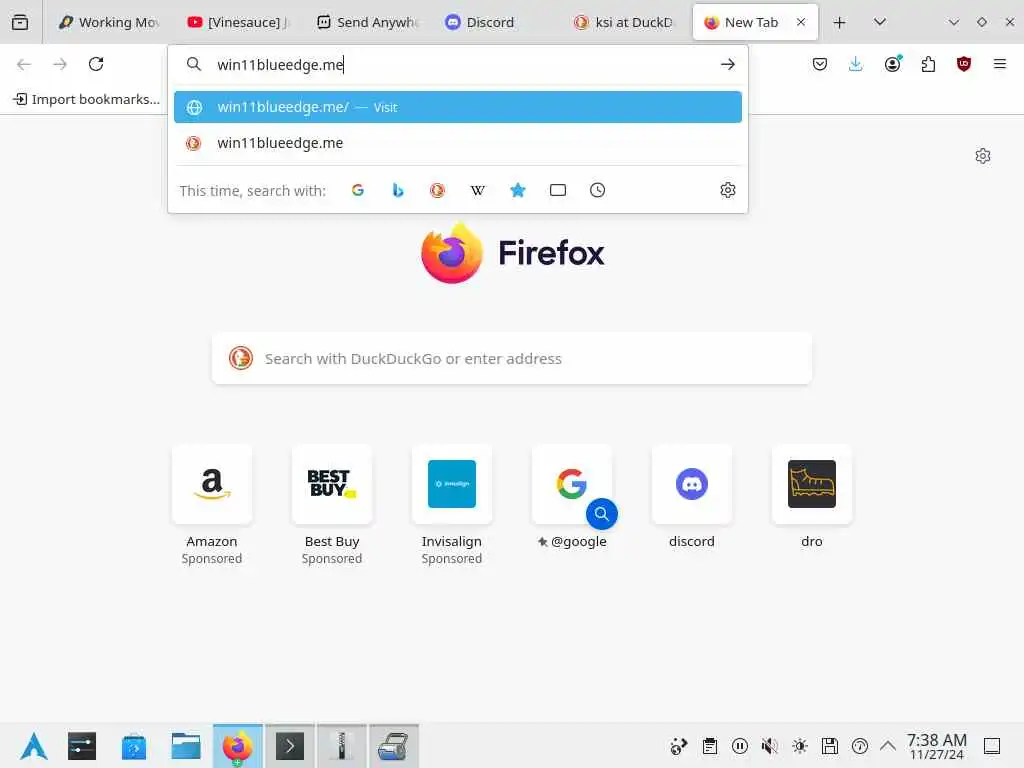This screenshot has width=1024, height=768.
Task: Click the media pause tray icon
Action: click(x=740, y=746)
